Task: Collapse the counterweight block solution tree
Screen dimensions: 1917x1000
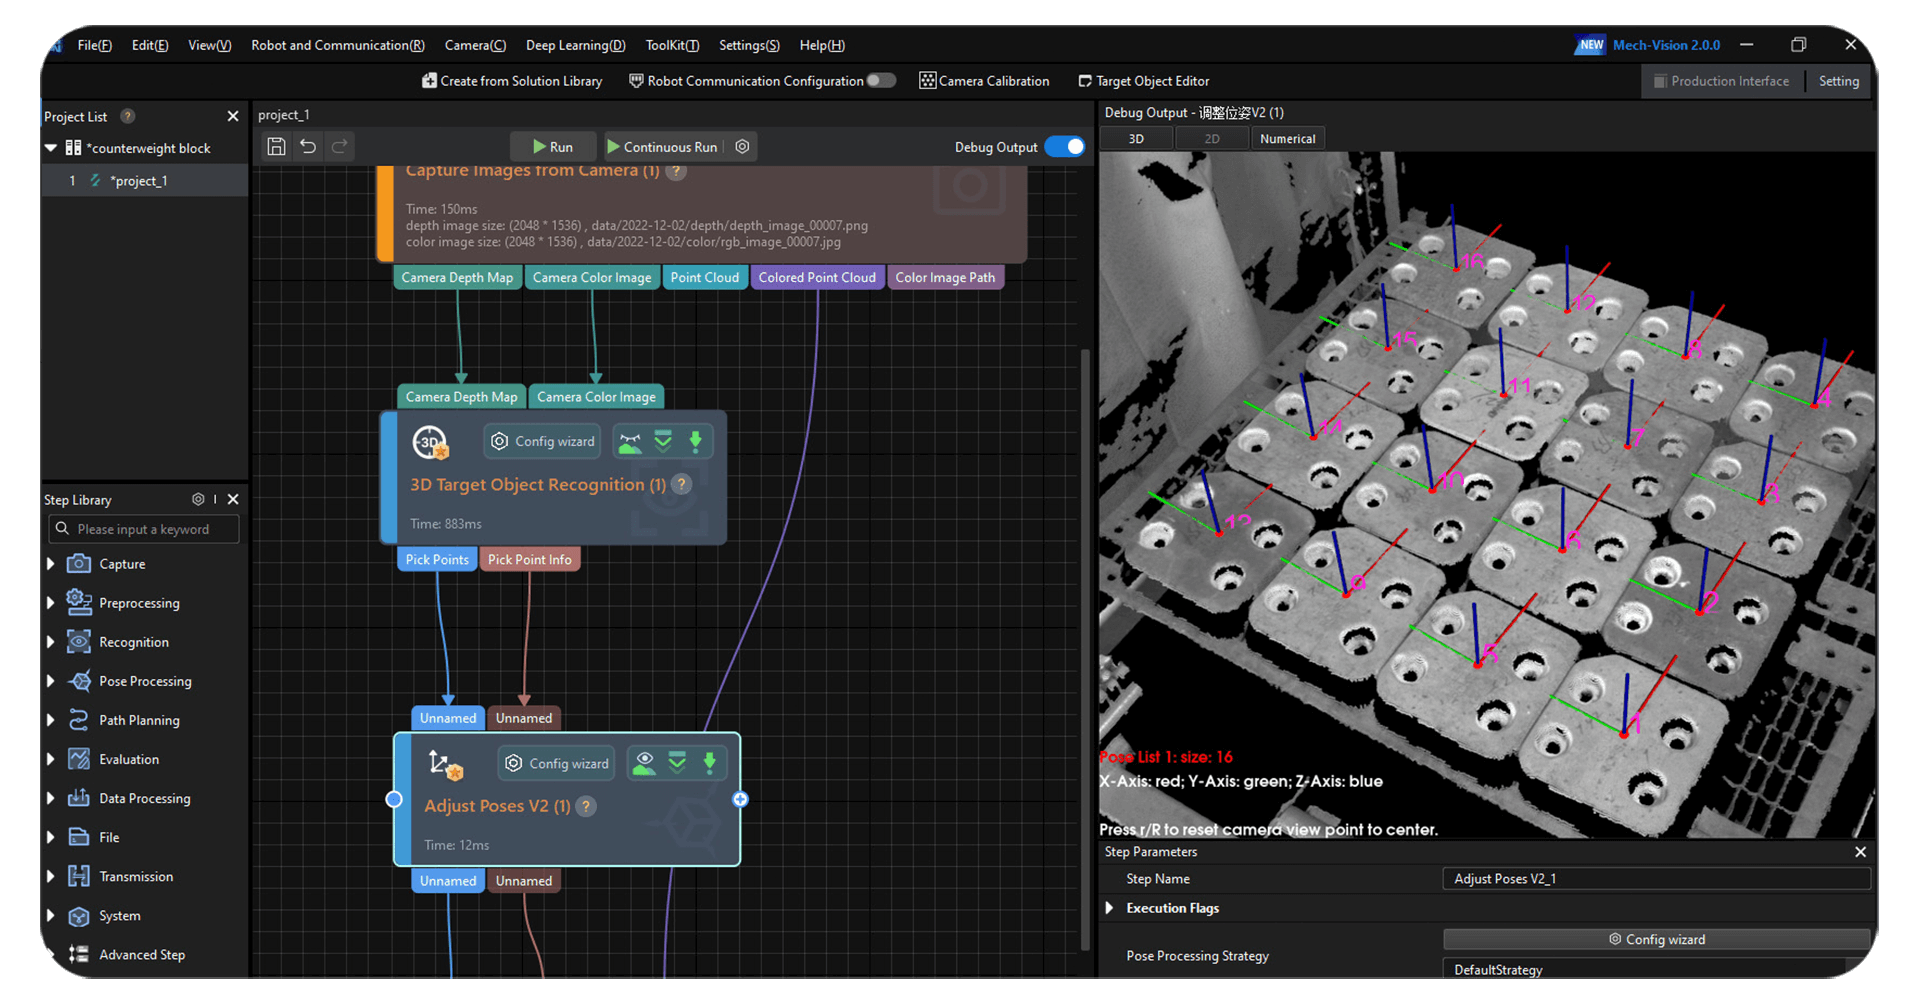Action: coord(51,148)
